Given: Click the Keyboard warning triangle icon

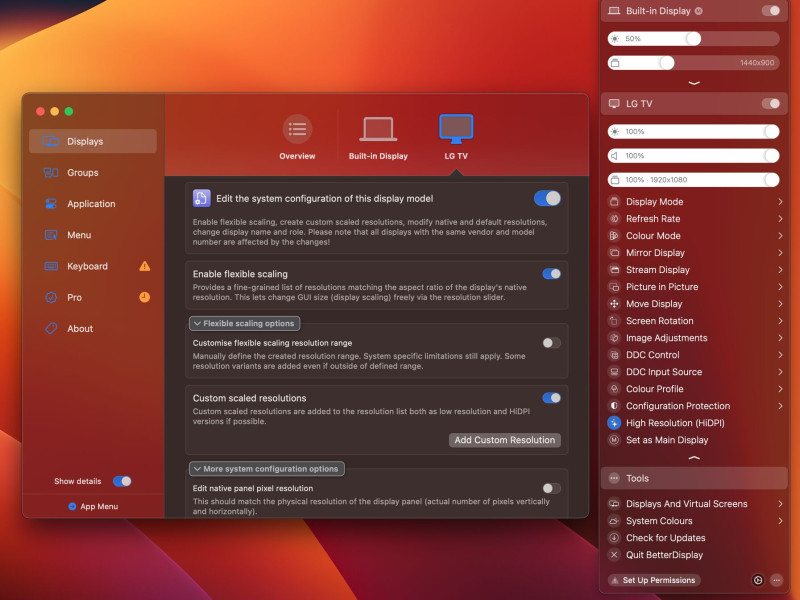Looking at the screenshot, I should click(145, 266).
